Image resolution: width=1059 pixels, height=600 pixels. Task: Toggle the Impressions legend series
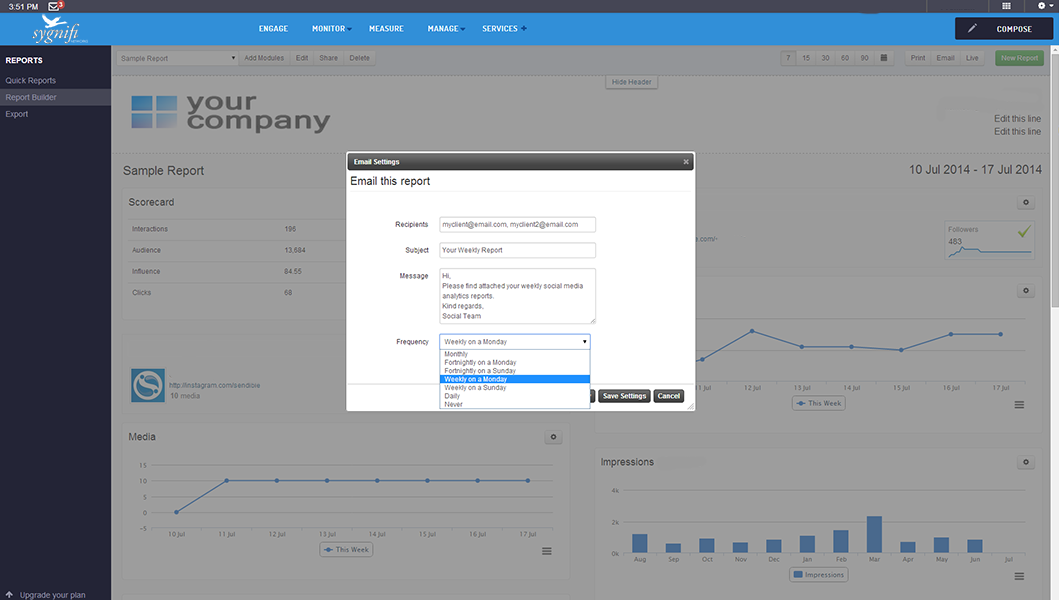pos(818,575)
